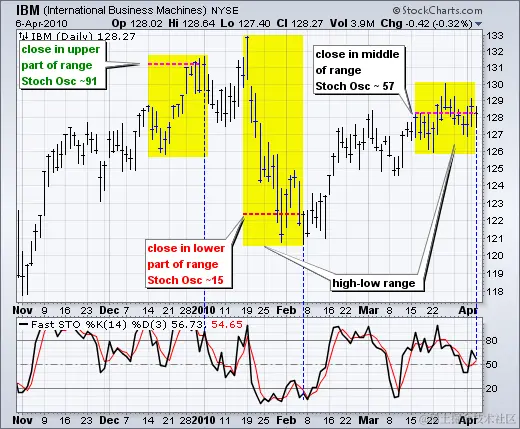Click the 128 price axis label

coord(494,118)
